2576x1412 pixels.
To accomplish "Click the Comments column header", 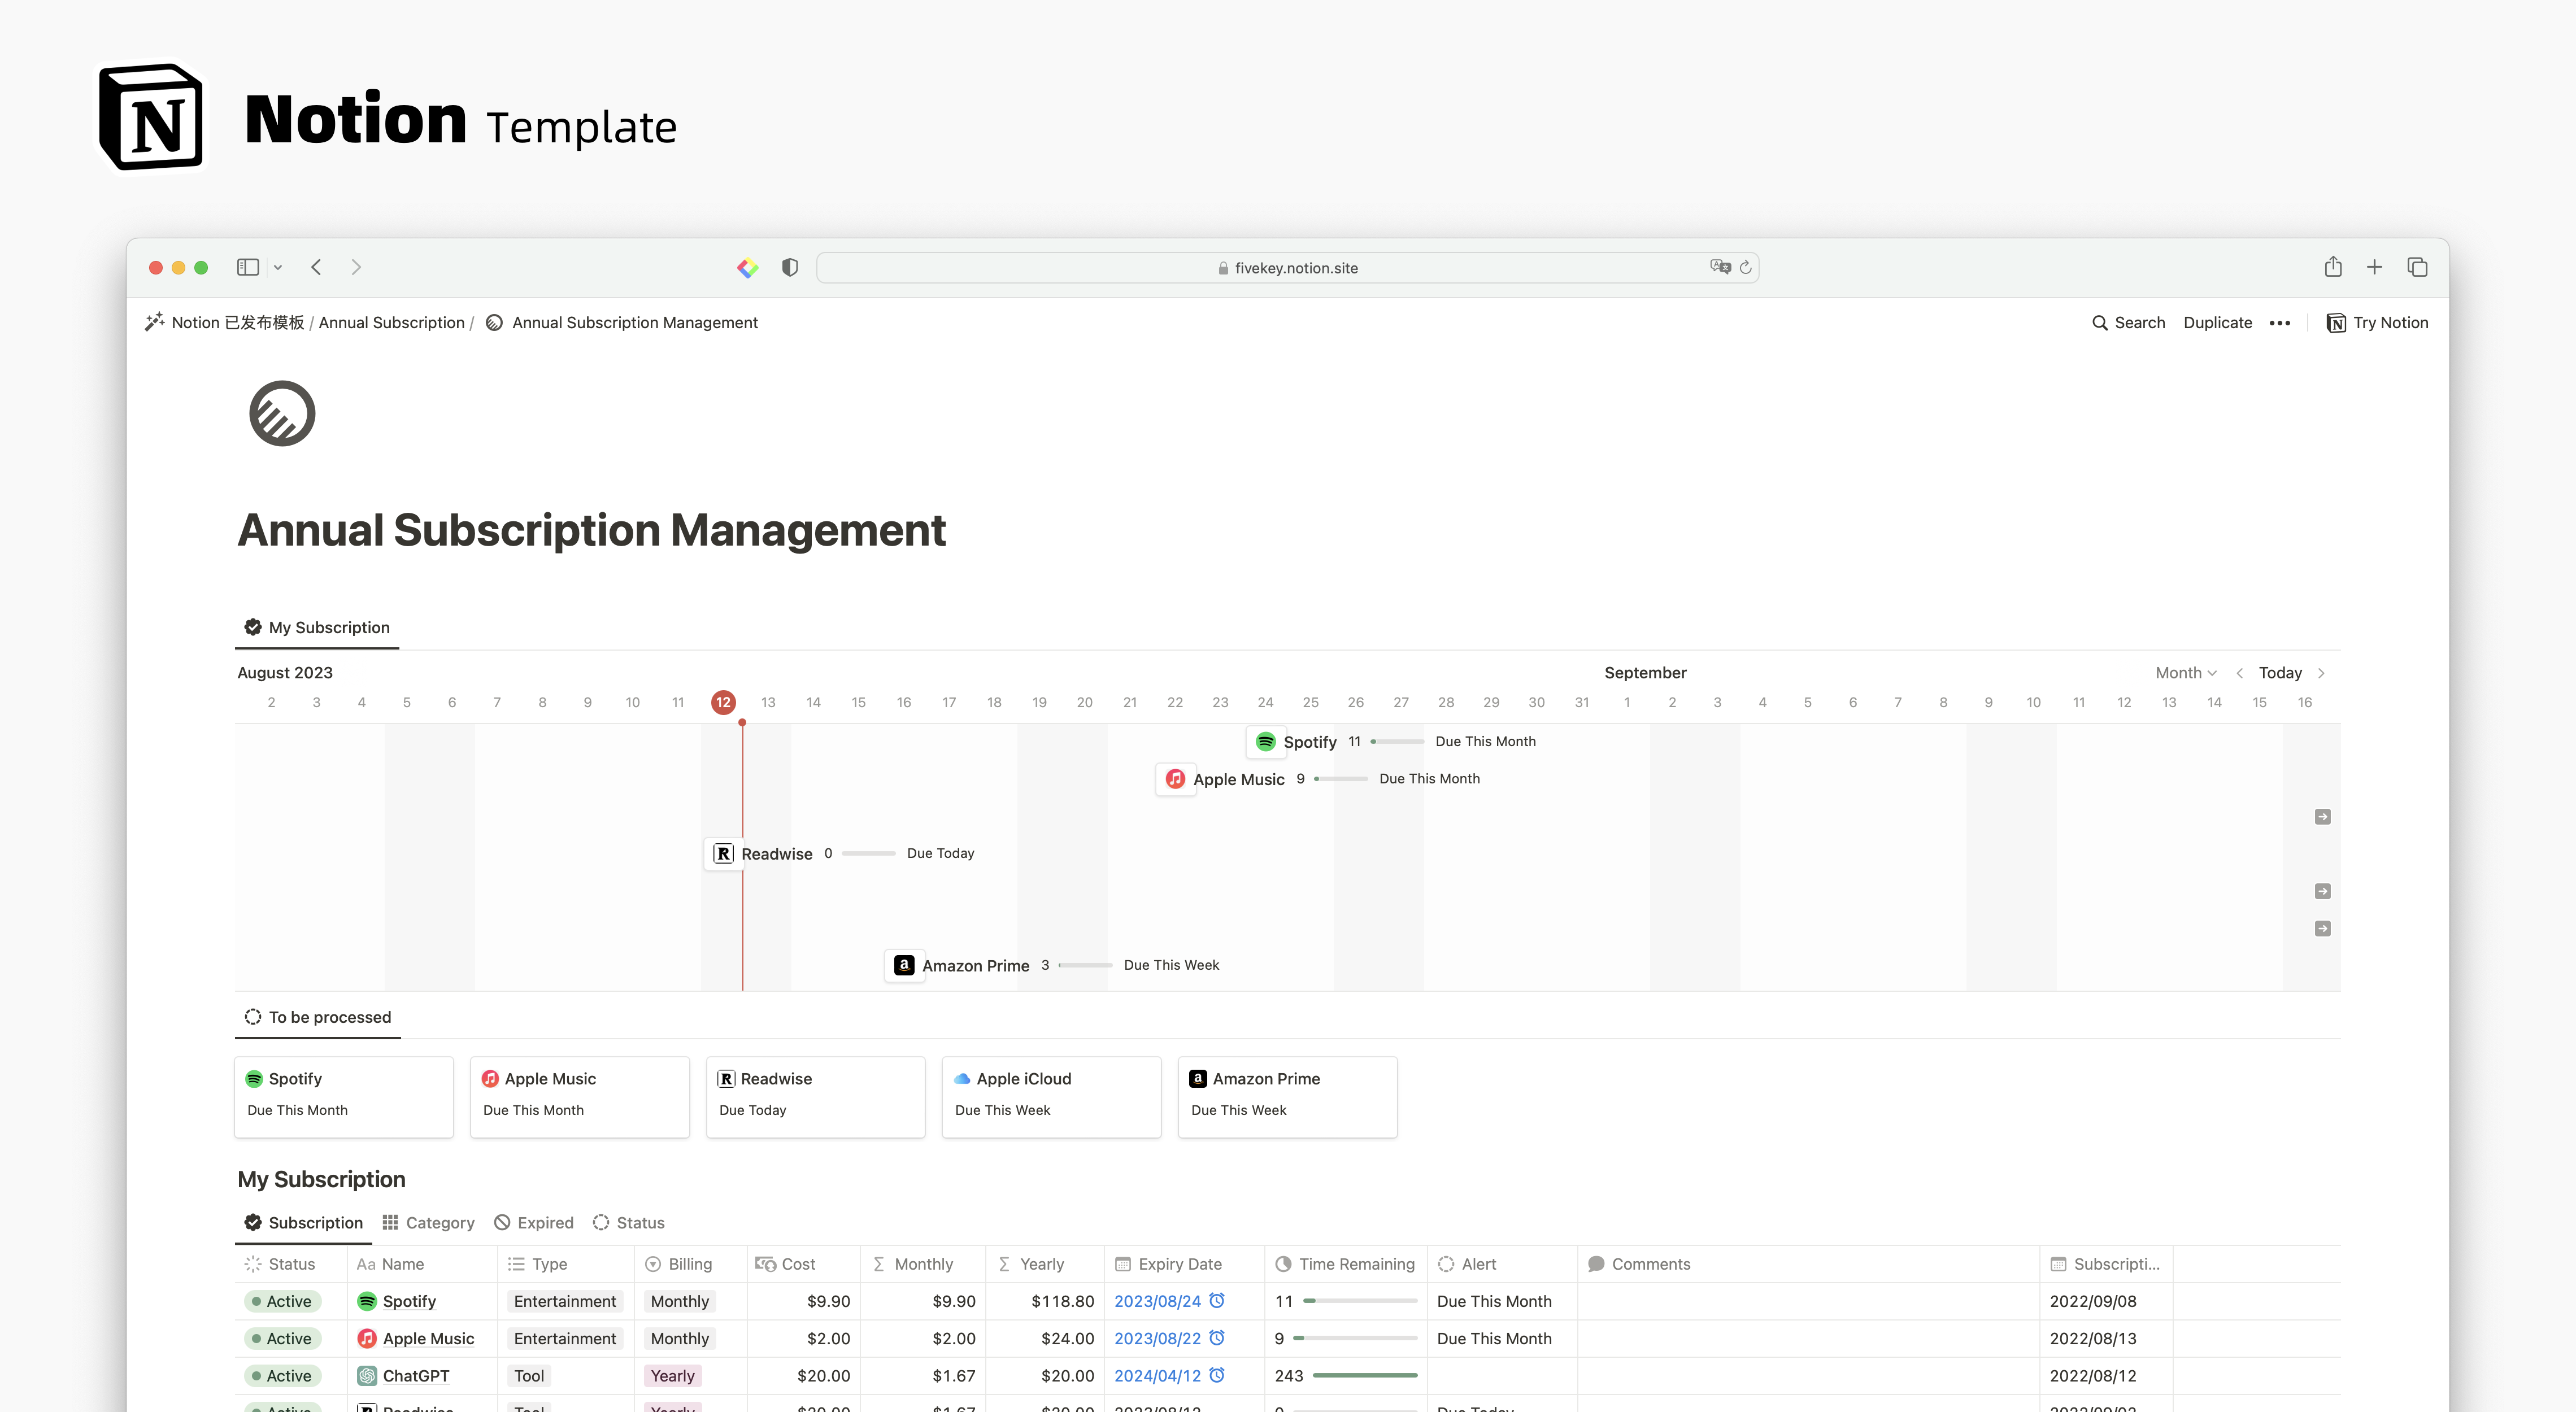I will (x=1808, y=1264).
